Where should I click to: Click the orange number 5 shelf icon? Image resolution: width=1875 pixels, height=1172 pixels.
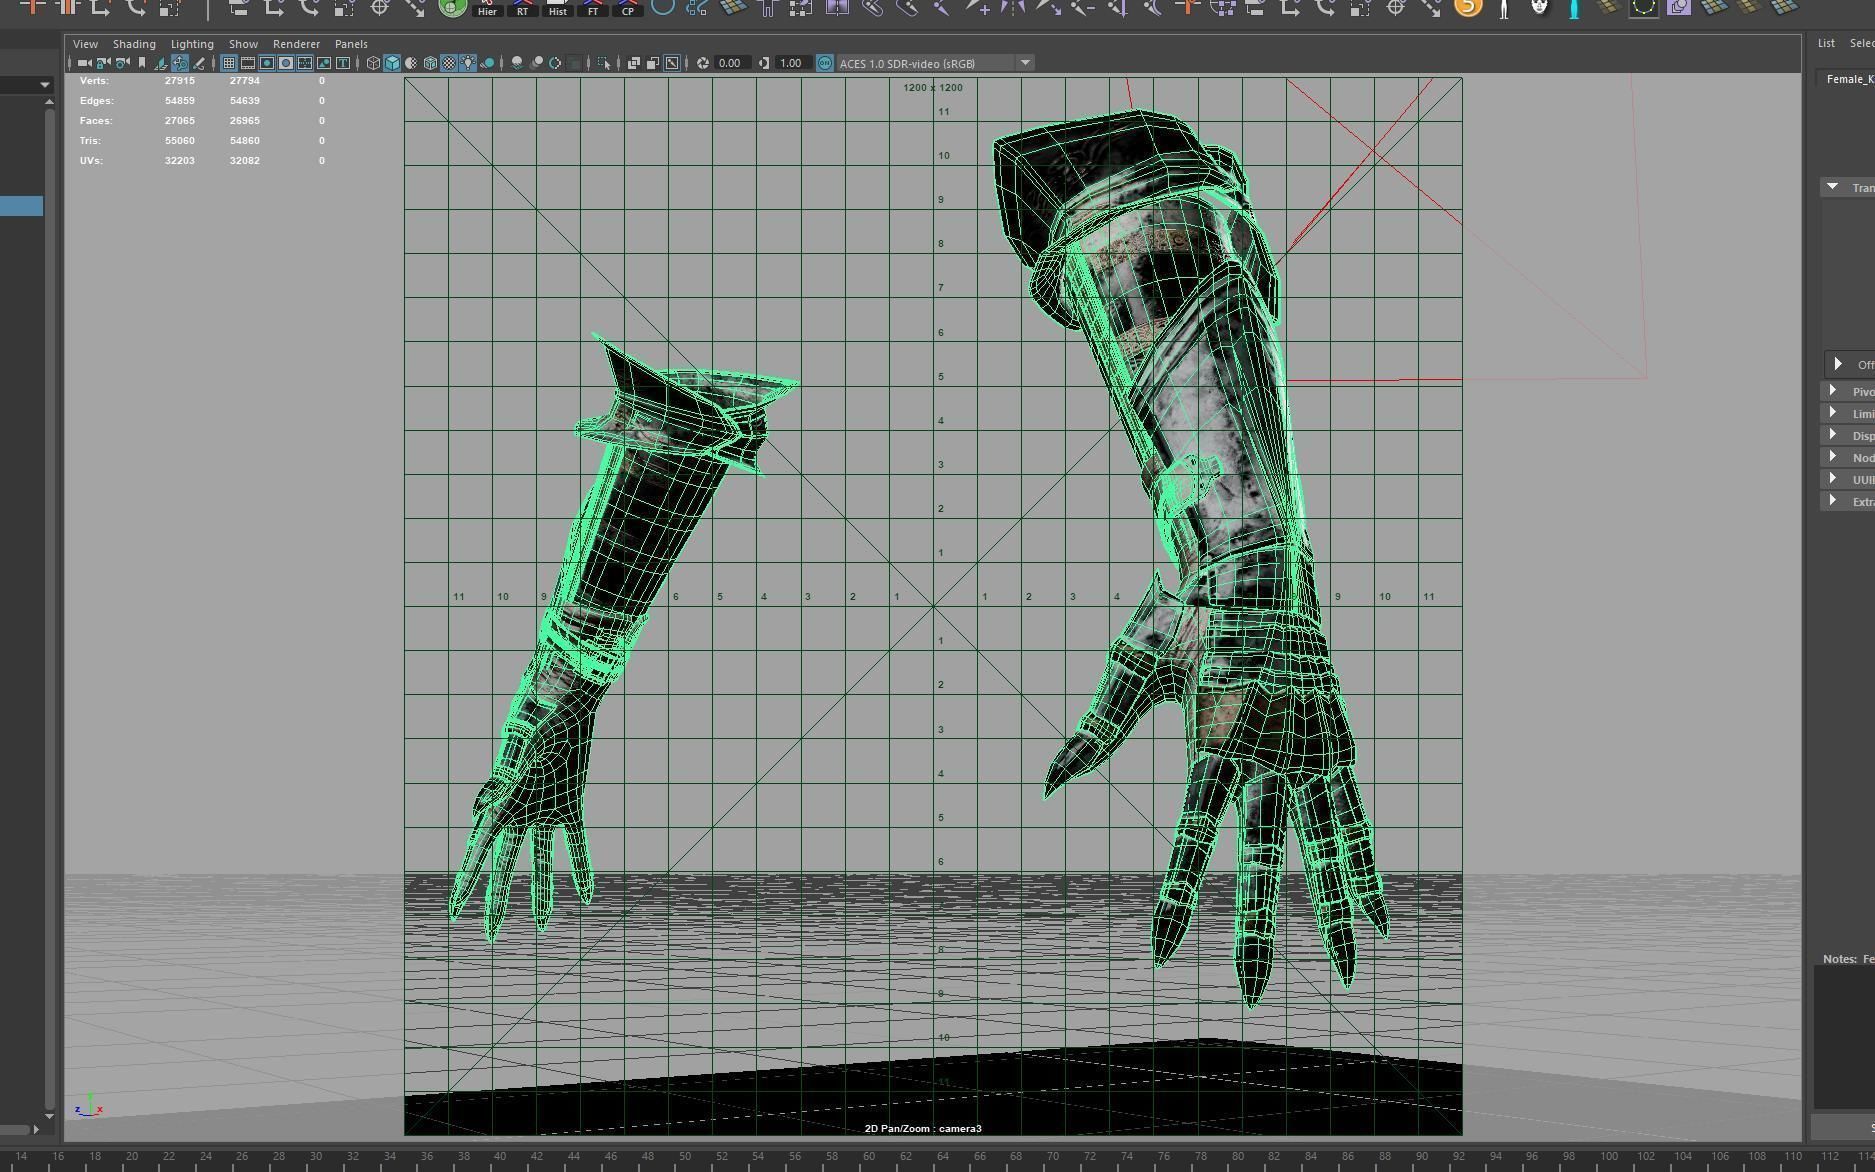(1468, 7)
